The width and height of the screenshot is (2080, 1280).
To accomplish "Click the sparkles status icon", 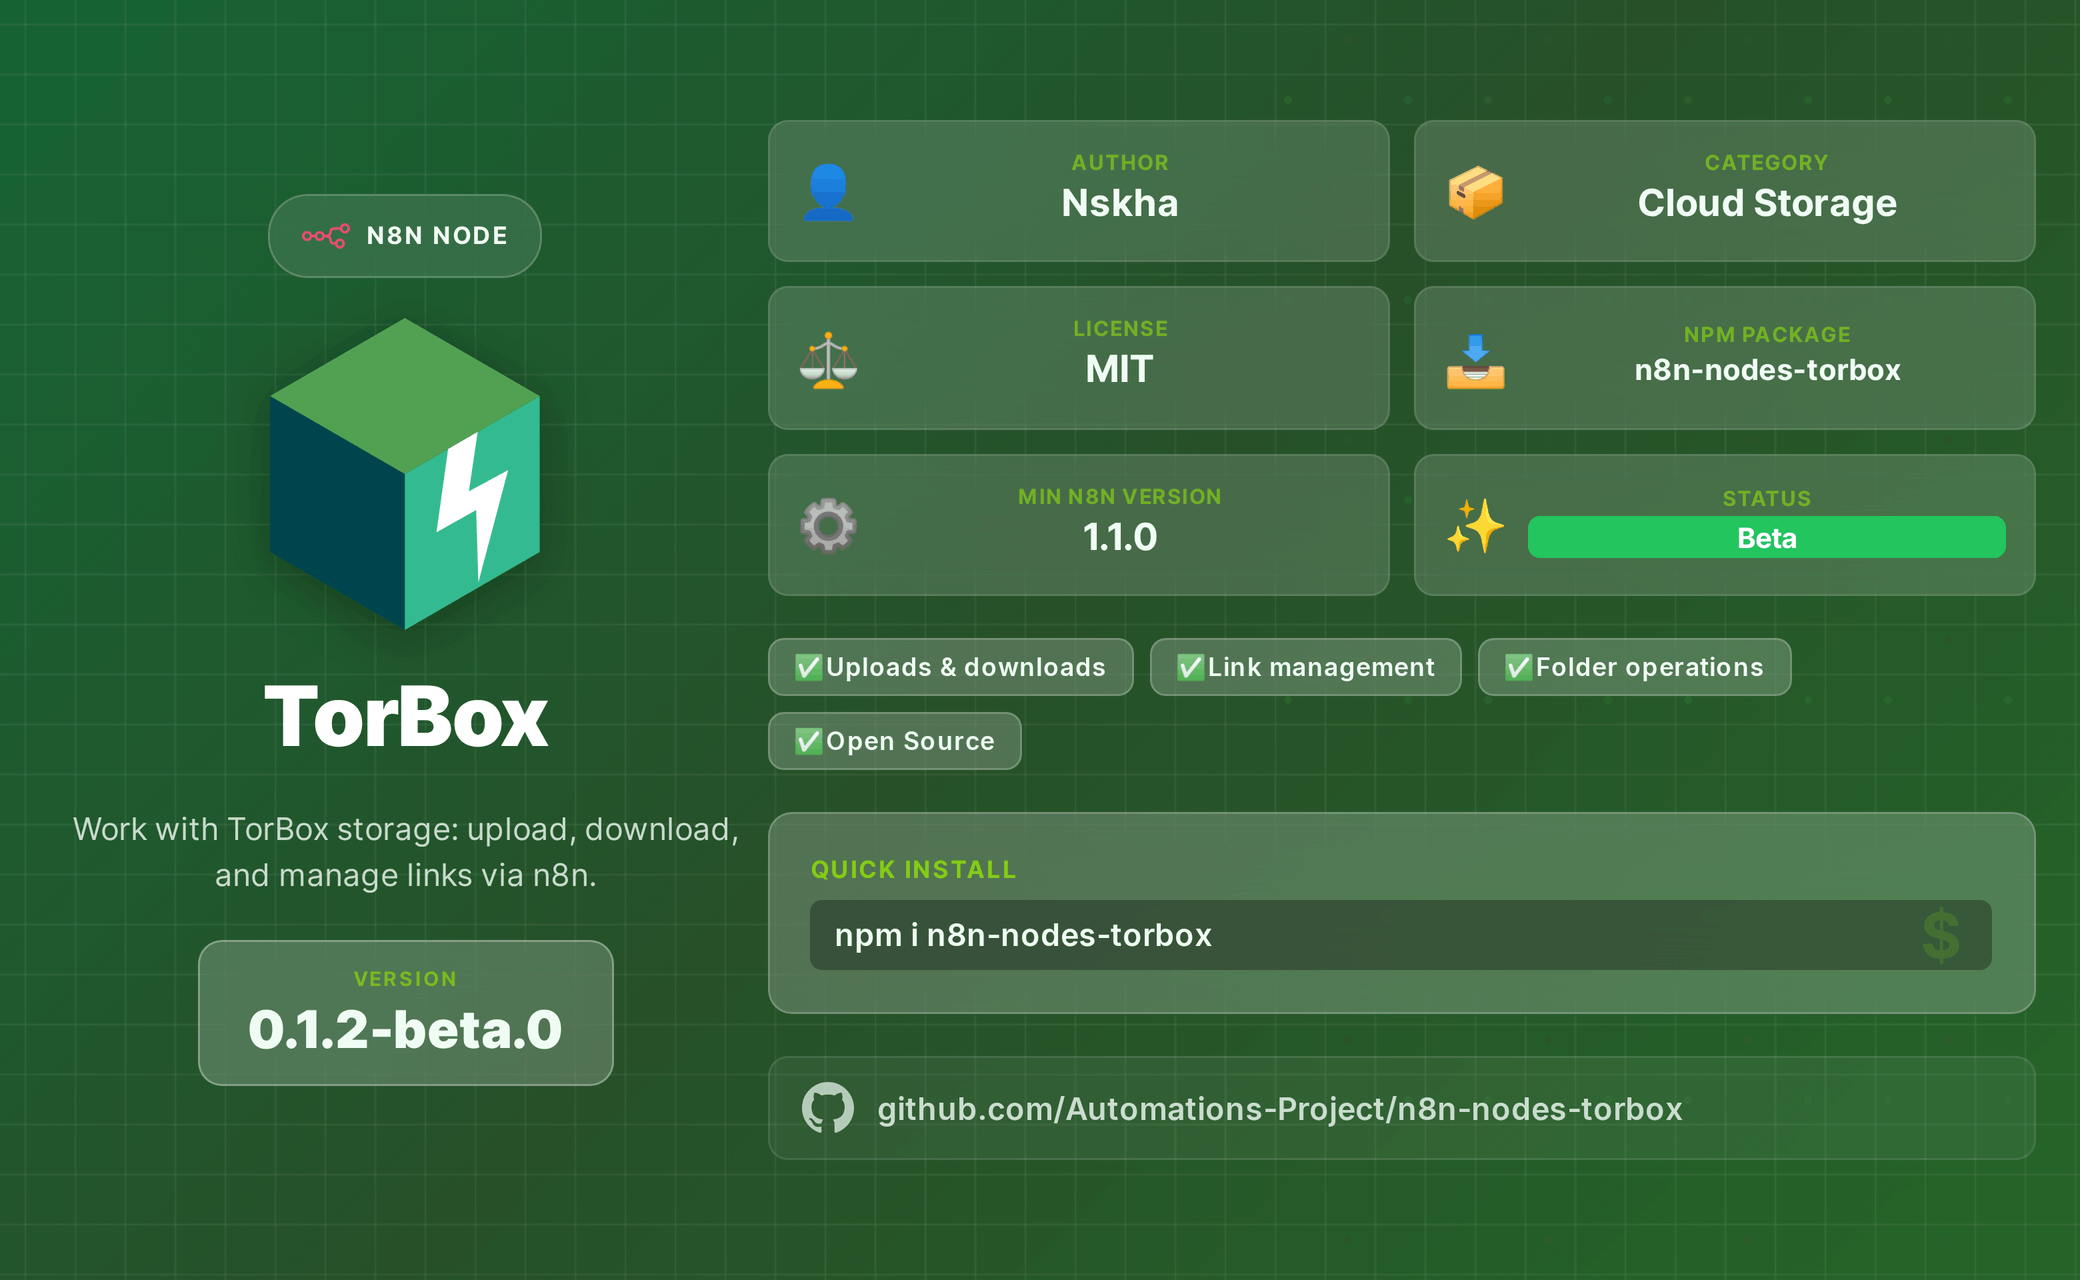I will coord(1475,526).
